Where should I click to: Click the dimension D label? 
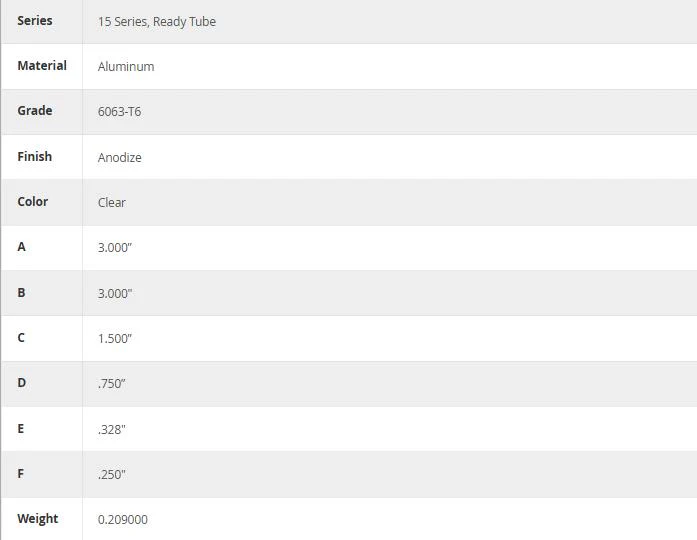click(x=21, y=383)
